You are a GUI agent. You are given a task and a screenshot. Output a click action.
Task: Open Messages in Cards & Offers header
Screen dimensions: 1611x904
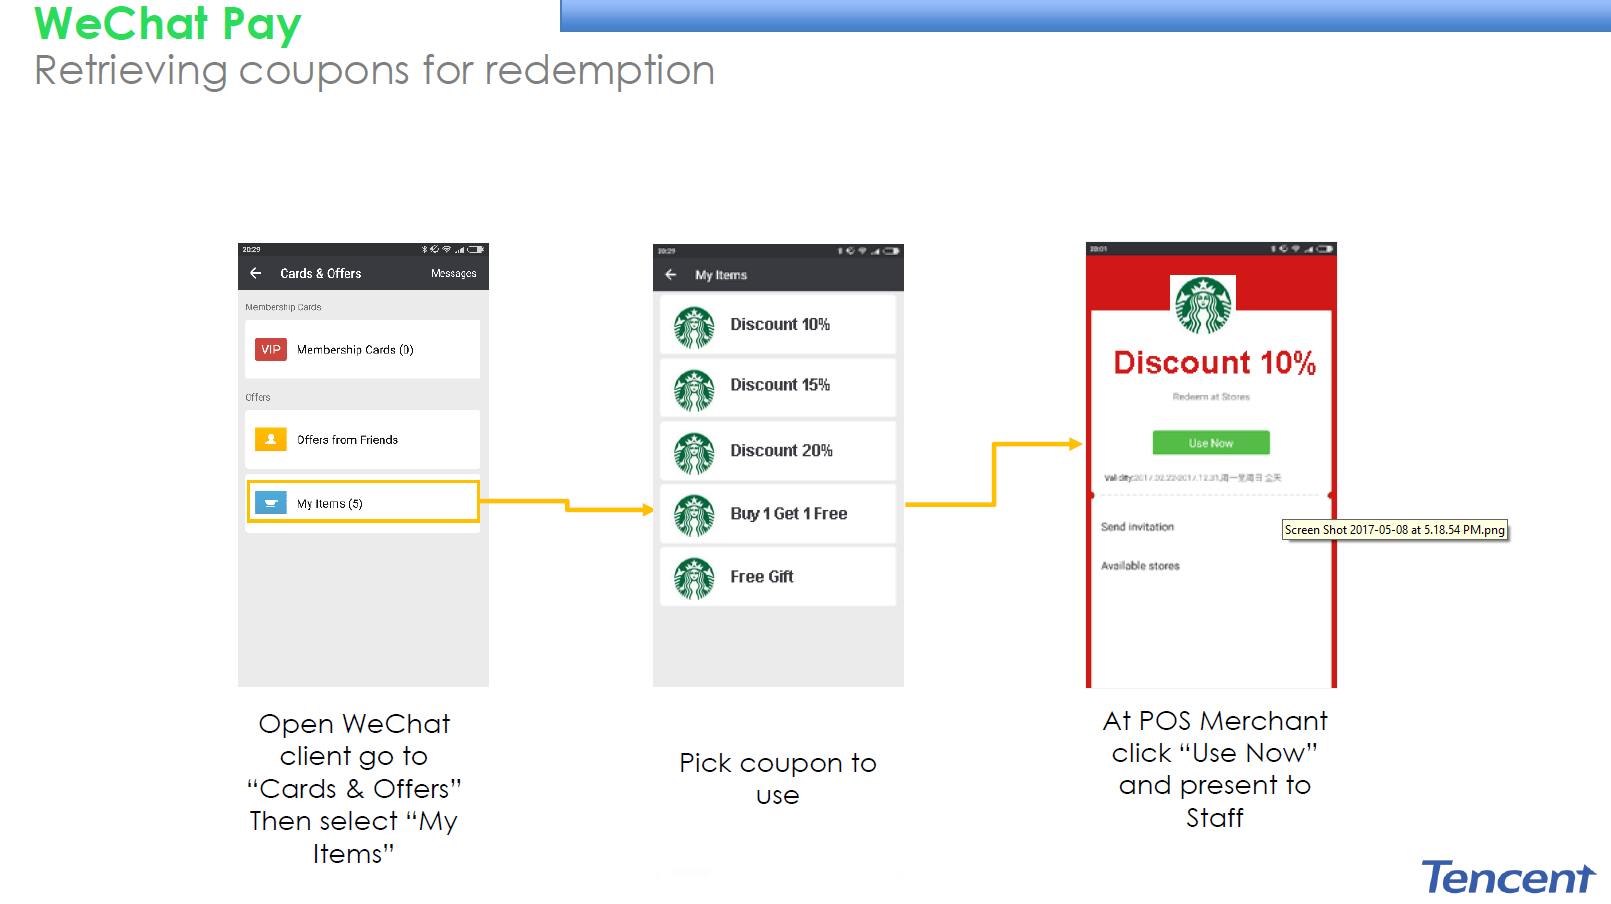(x=454, y=274)
